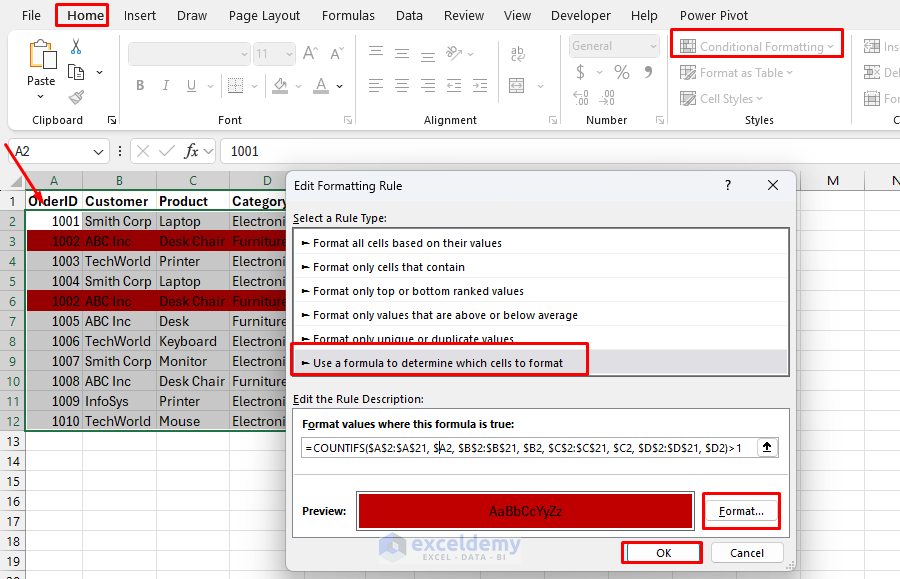The height and width of the screenshot is (579, 900).
Task: Click the Percent Style icon
Action: (622, 72)
